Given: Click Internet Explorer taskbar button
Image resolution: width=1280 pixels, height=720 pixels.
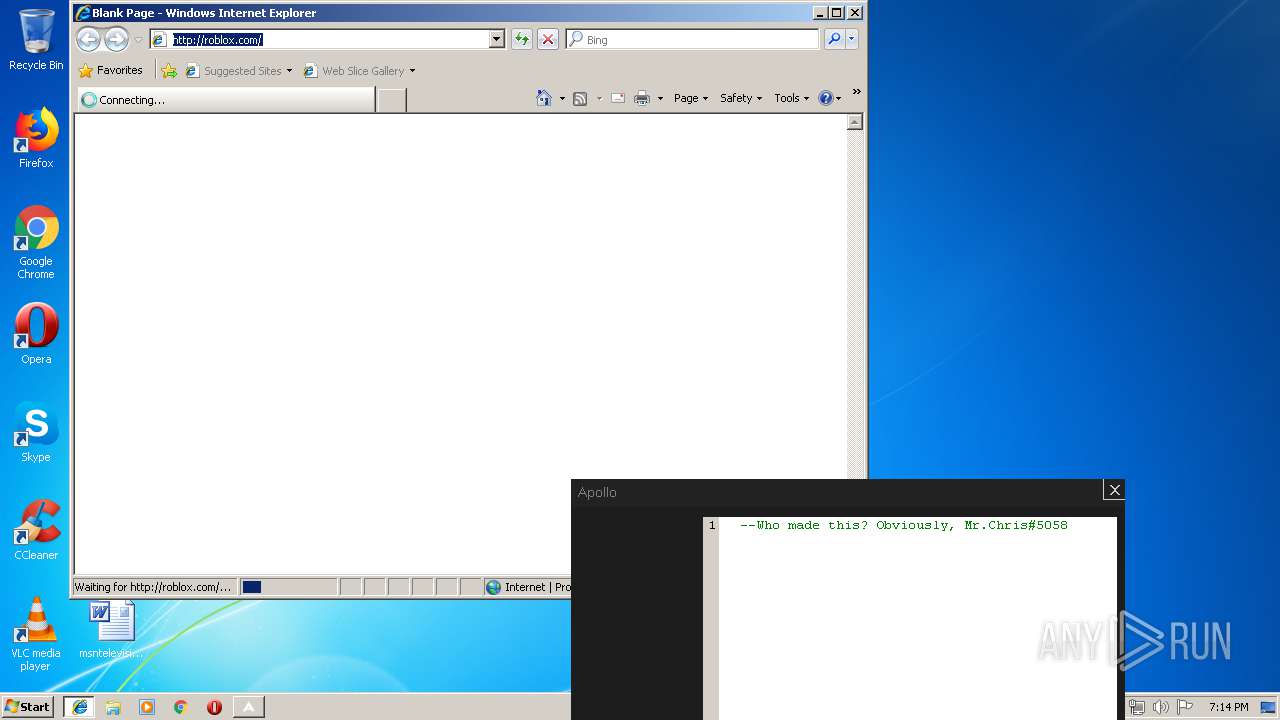Looking at the screenshot, I should (80, 707).
